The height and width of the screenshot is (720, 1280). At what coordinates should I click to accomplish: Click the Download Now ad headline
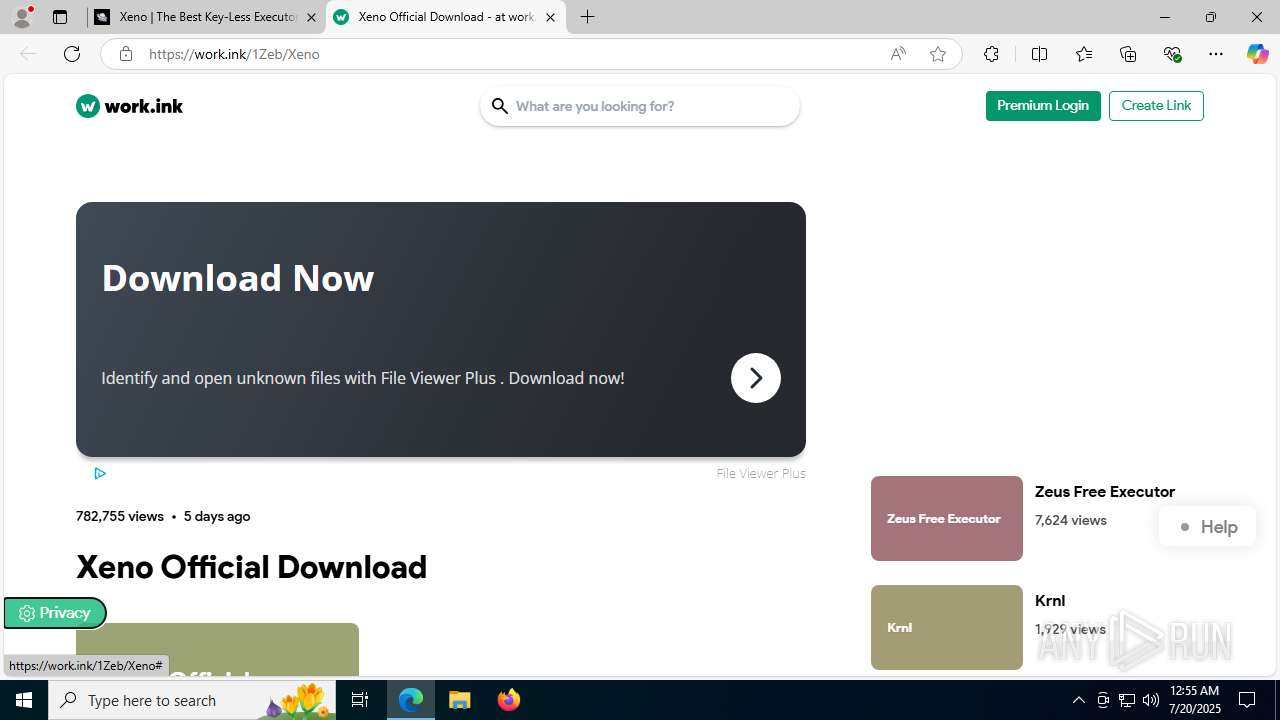pyautogui.click(x=238, y=278)
